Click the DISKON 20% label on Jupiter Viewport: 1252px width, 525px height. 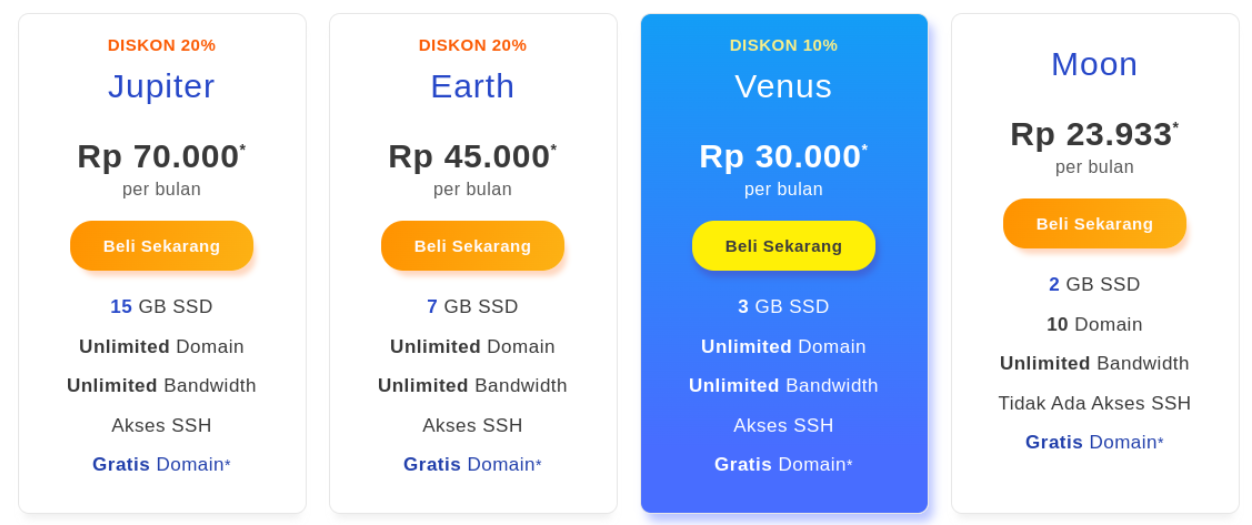click(x=161, y=45)
